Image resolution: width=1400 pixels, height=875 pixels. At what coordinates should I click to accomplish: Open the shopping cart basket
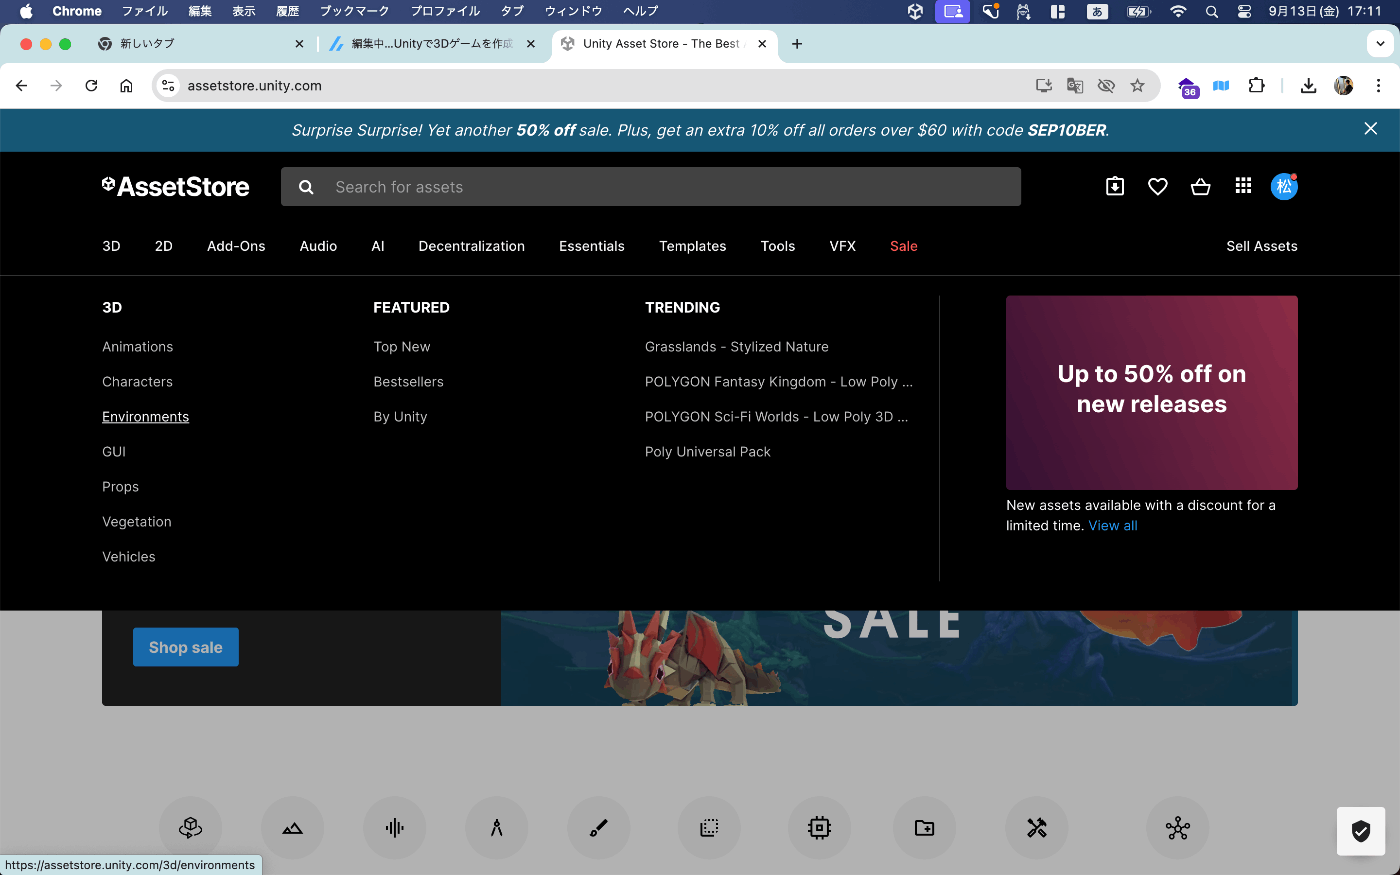click(x=1201, y=186)
